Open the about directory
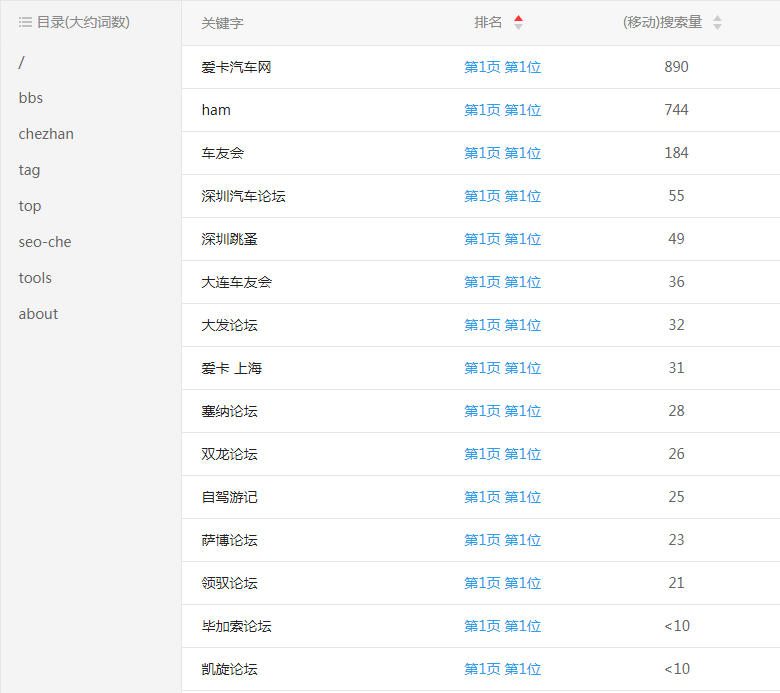 pos(38,314)
